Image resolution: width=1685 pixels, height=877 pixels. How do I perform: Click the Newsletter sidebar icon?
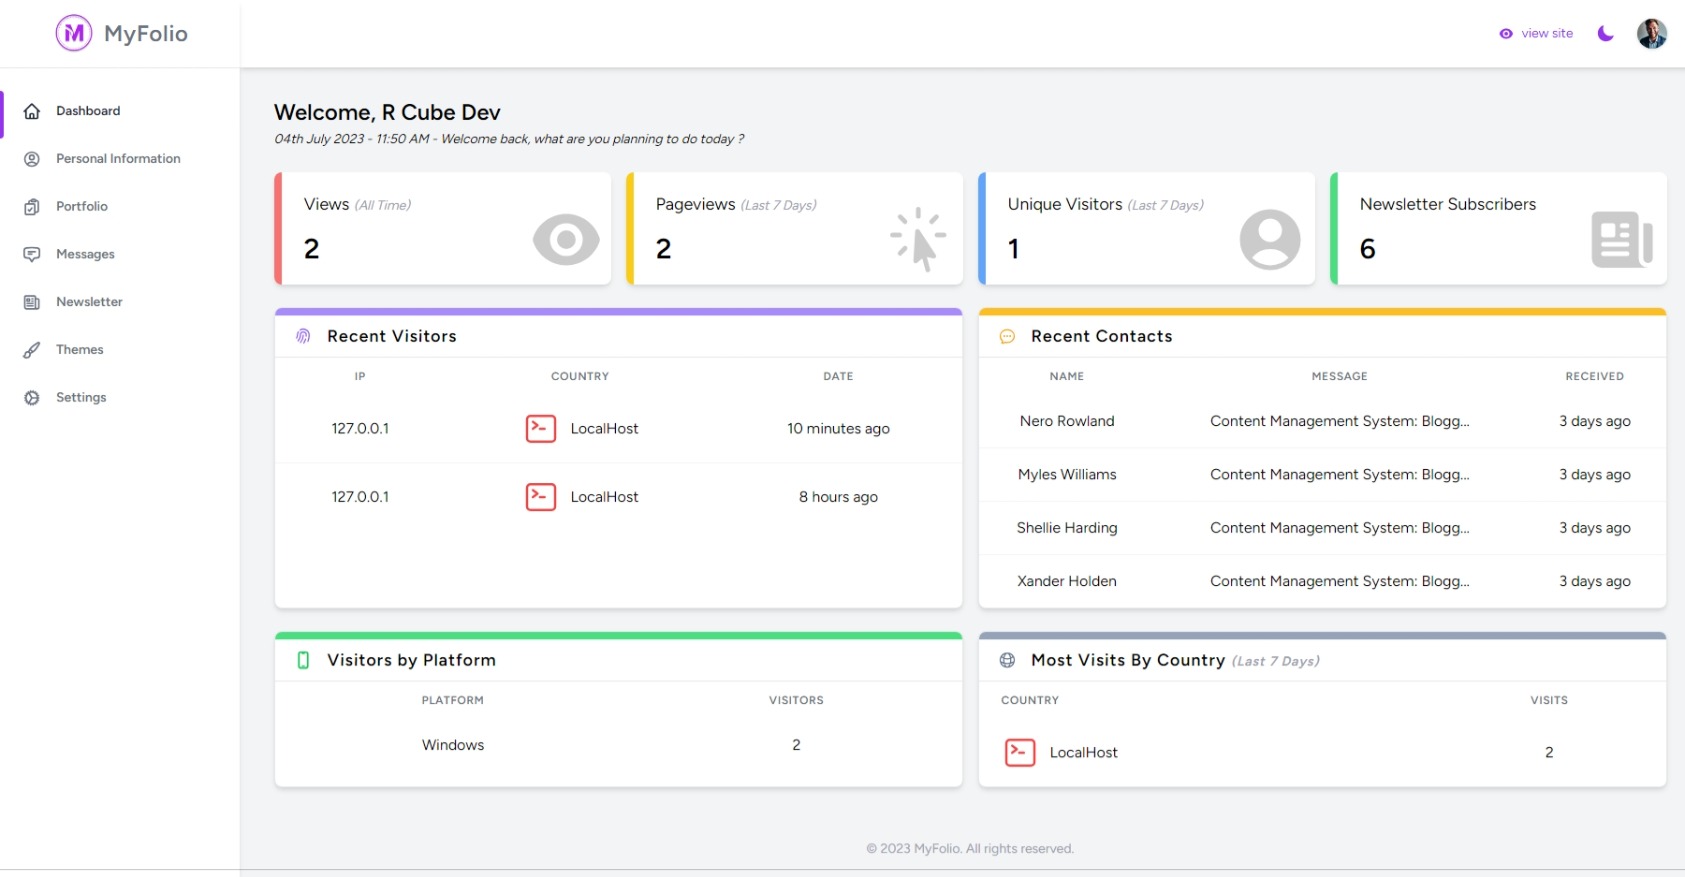coord(32,302)
